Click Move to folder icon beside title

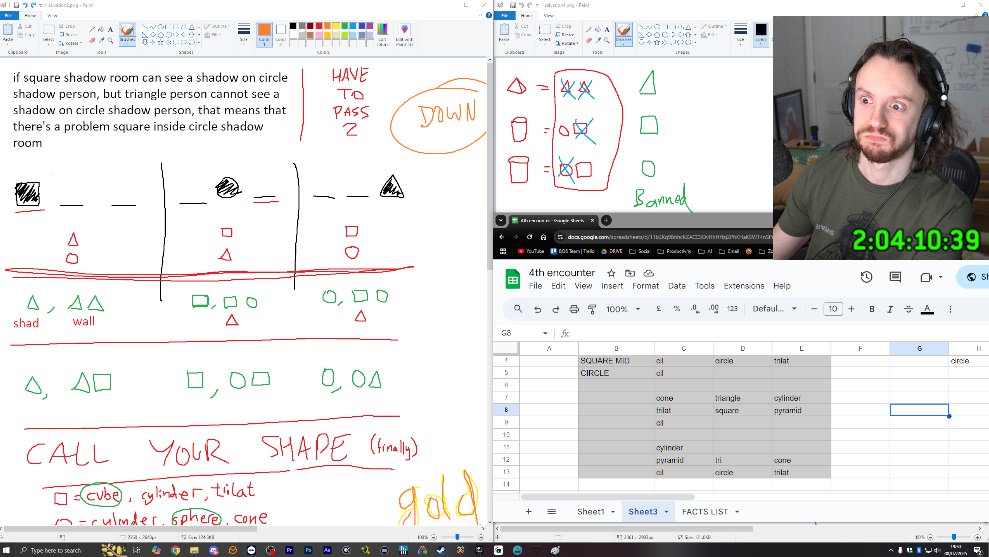[x=630, y=273]
